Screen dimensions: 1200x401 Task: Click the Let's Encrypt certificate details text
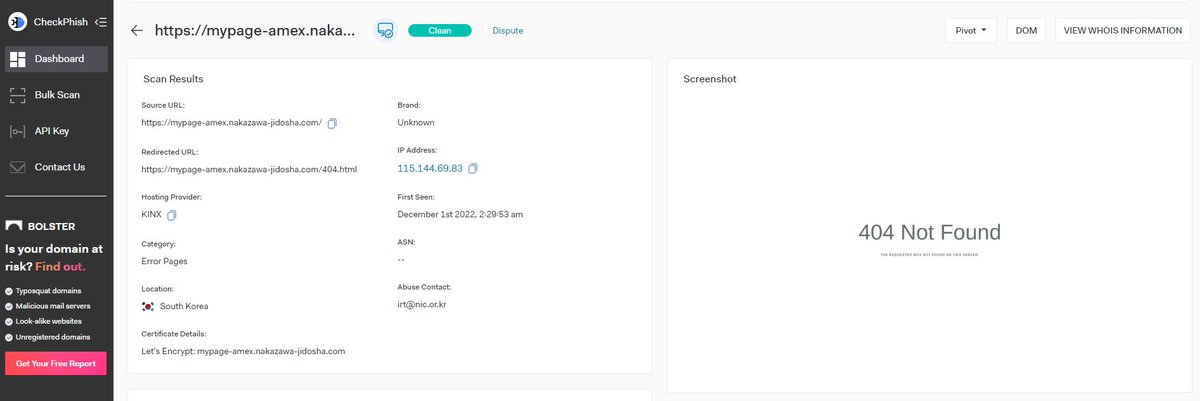(x=243, y=351)
